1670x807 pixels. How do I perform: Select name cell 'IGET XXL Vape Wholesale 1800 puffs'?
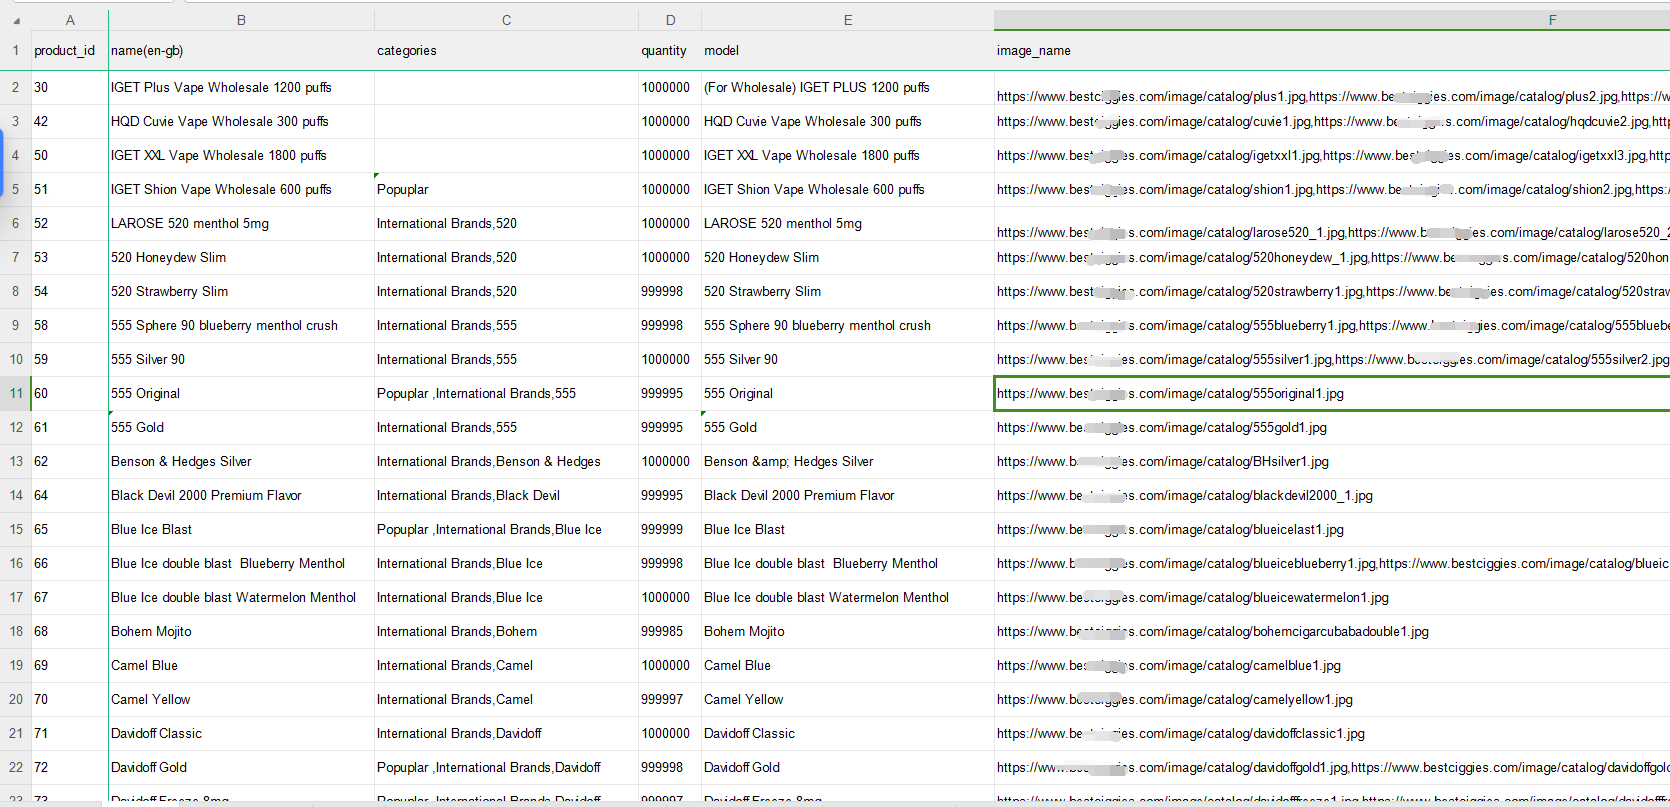coord(241,155)
